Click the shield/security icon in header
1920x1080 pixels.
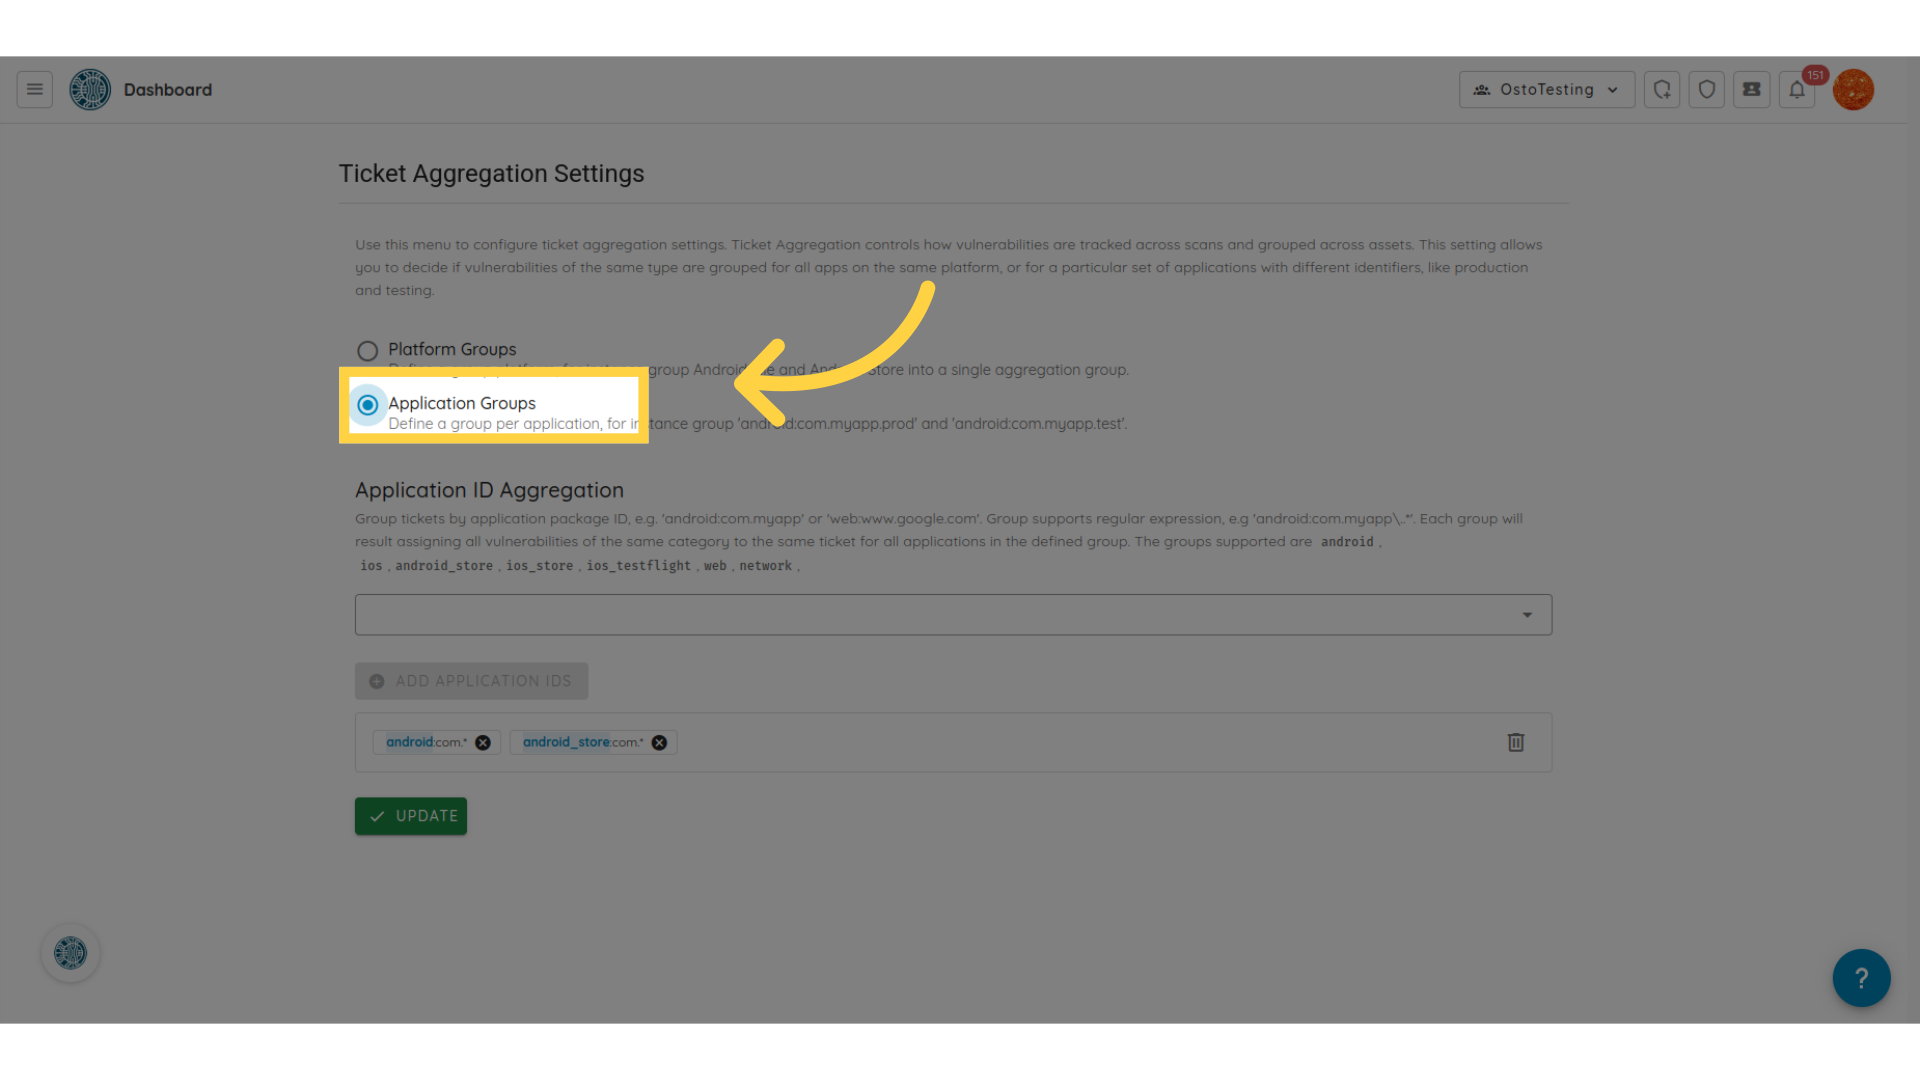[x=1706, y=88]
